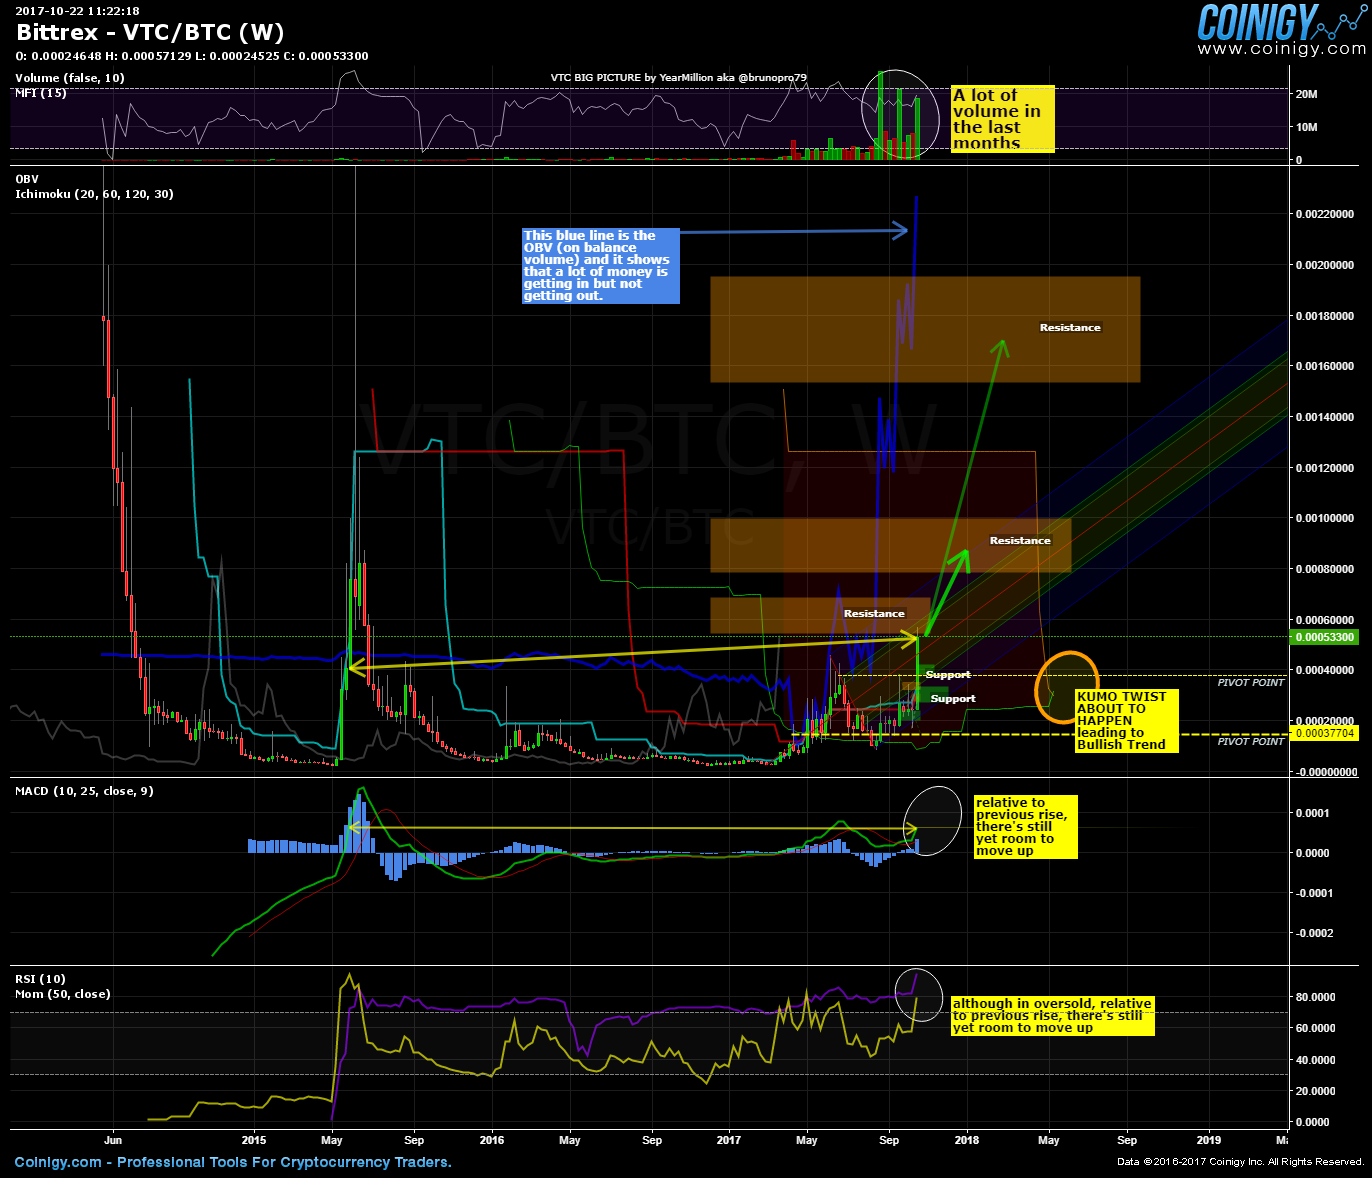Click the Ichimoku (20, 60, 120, 30) label
1372x1178 pixels.
(94, 194)
